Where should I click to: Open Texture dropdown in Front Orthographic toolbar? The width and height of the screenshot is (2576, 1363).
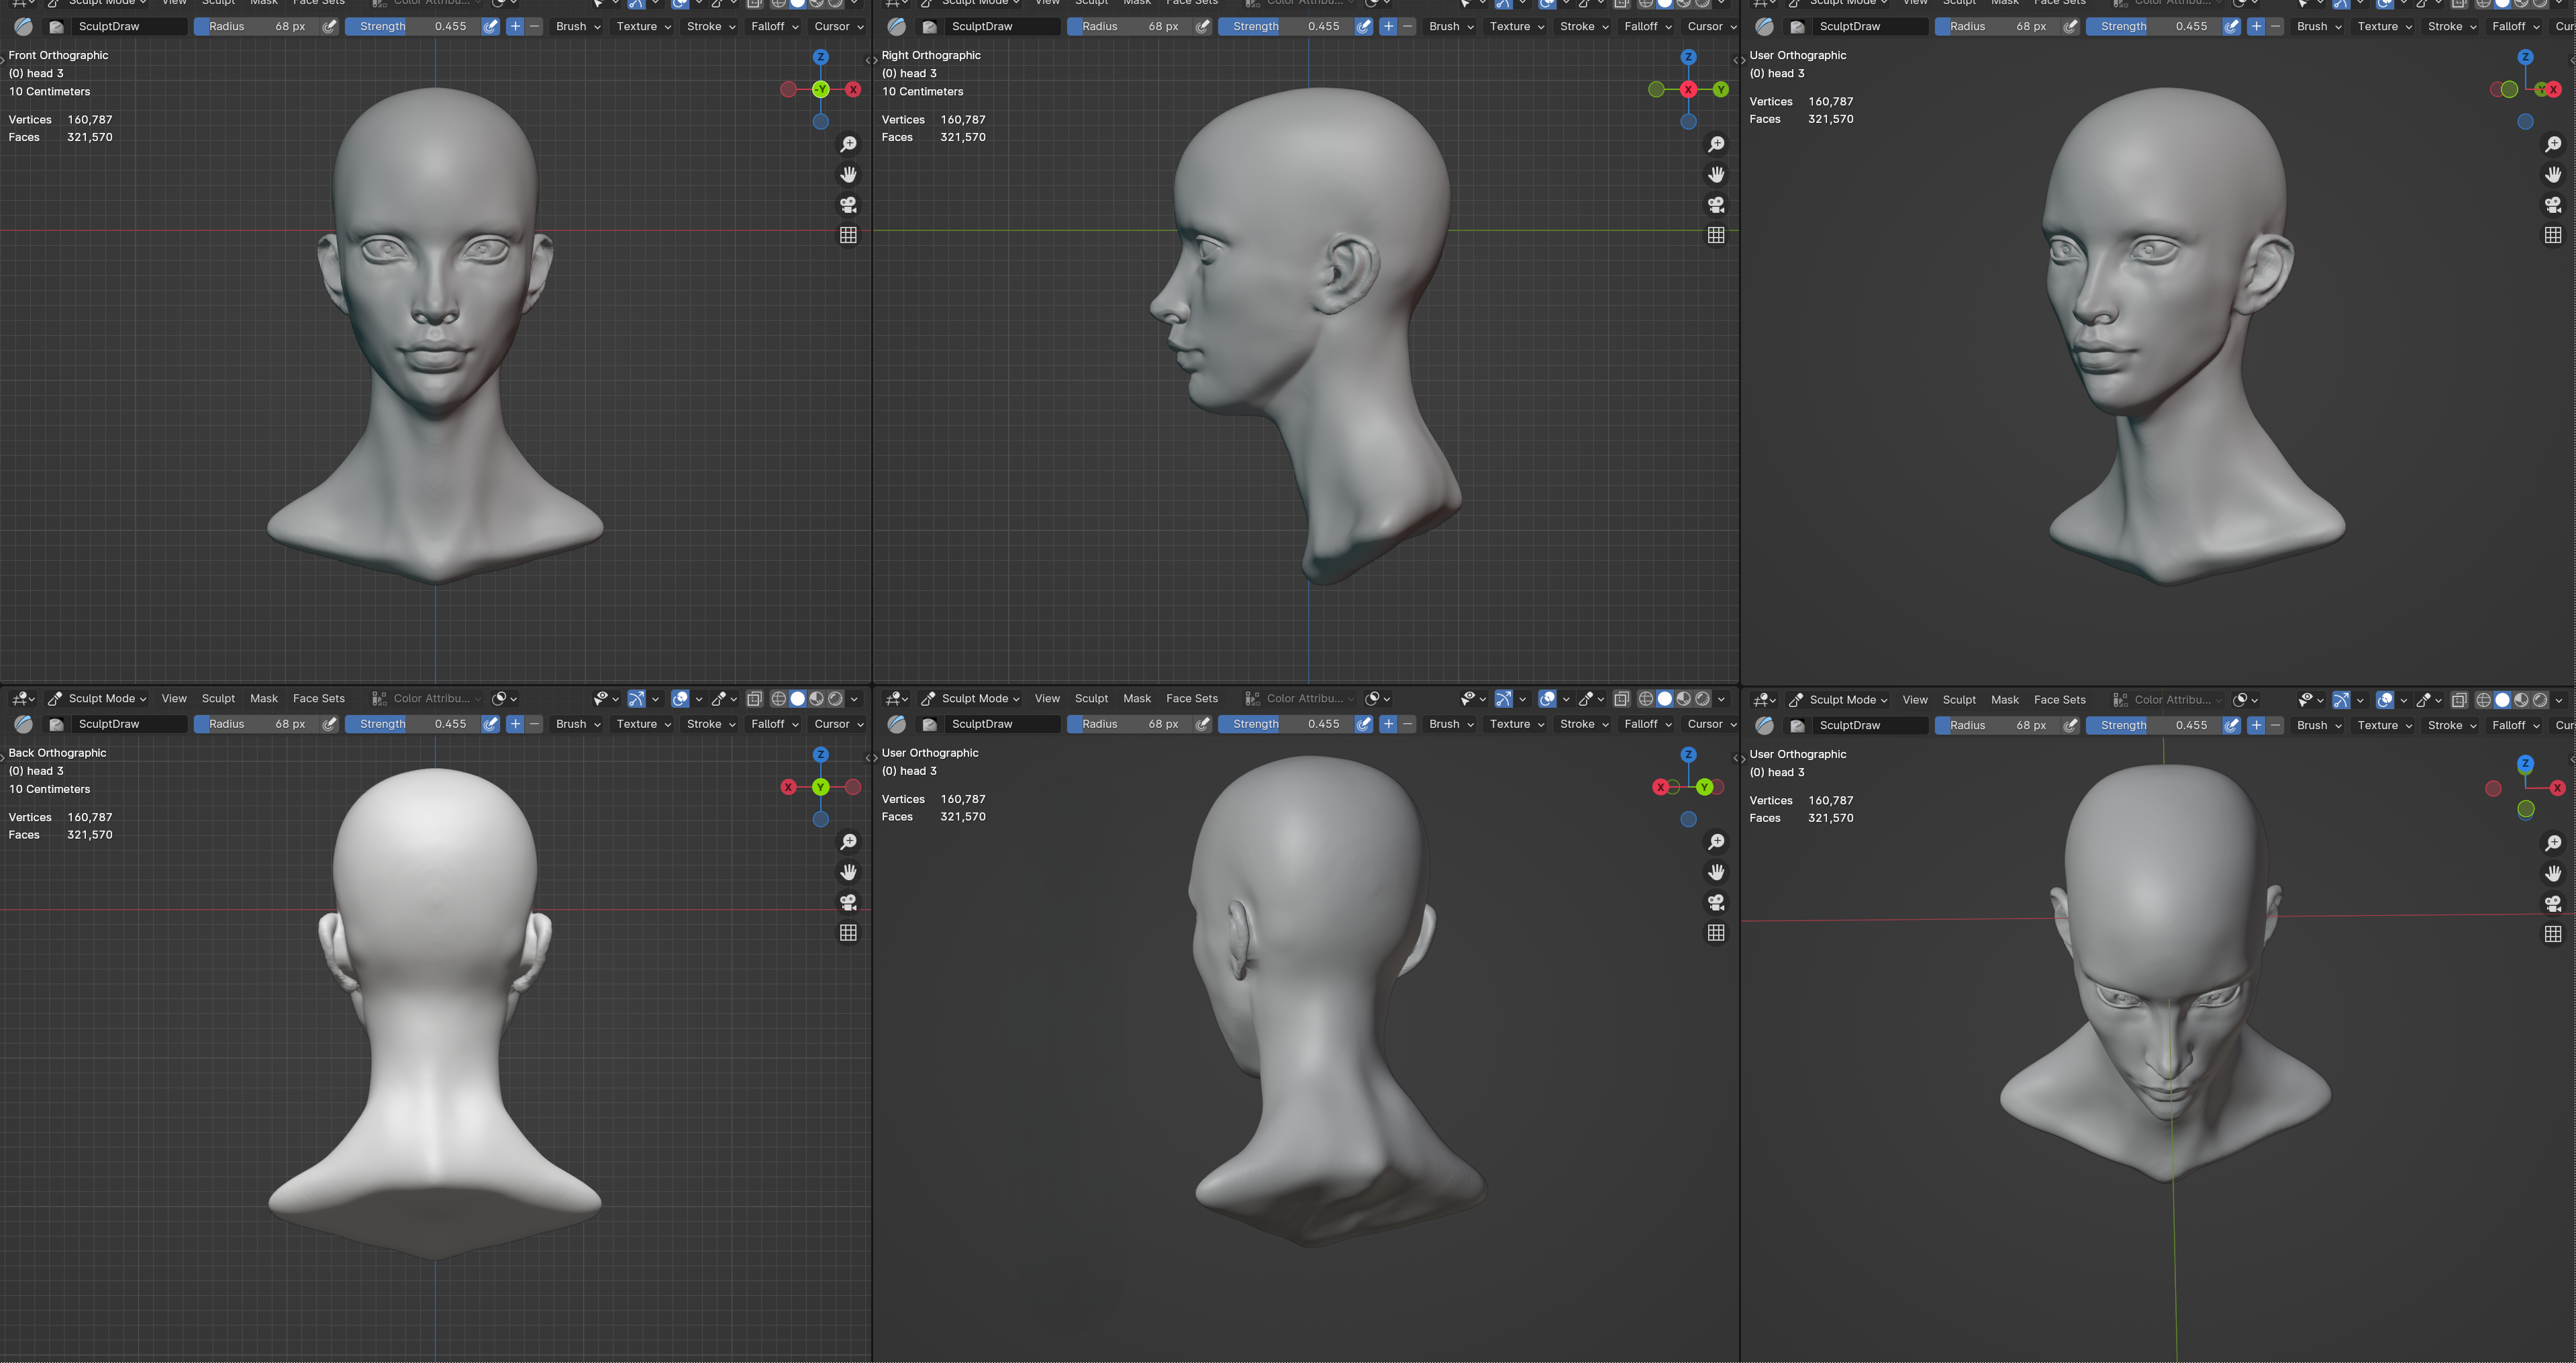[643, 26]
